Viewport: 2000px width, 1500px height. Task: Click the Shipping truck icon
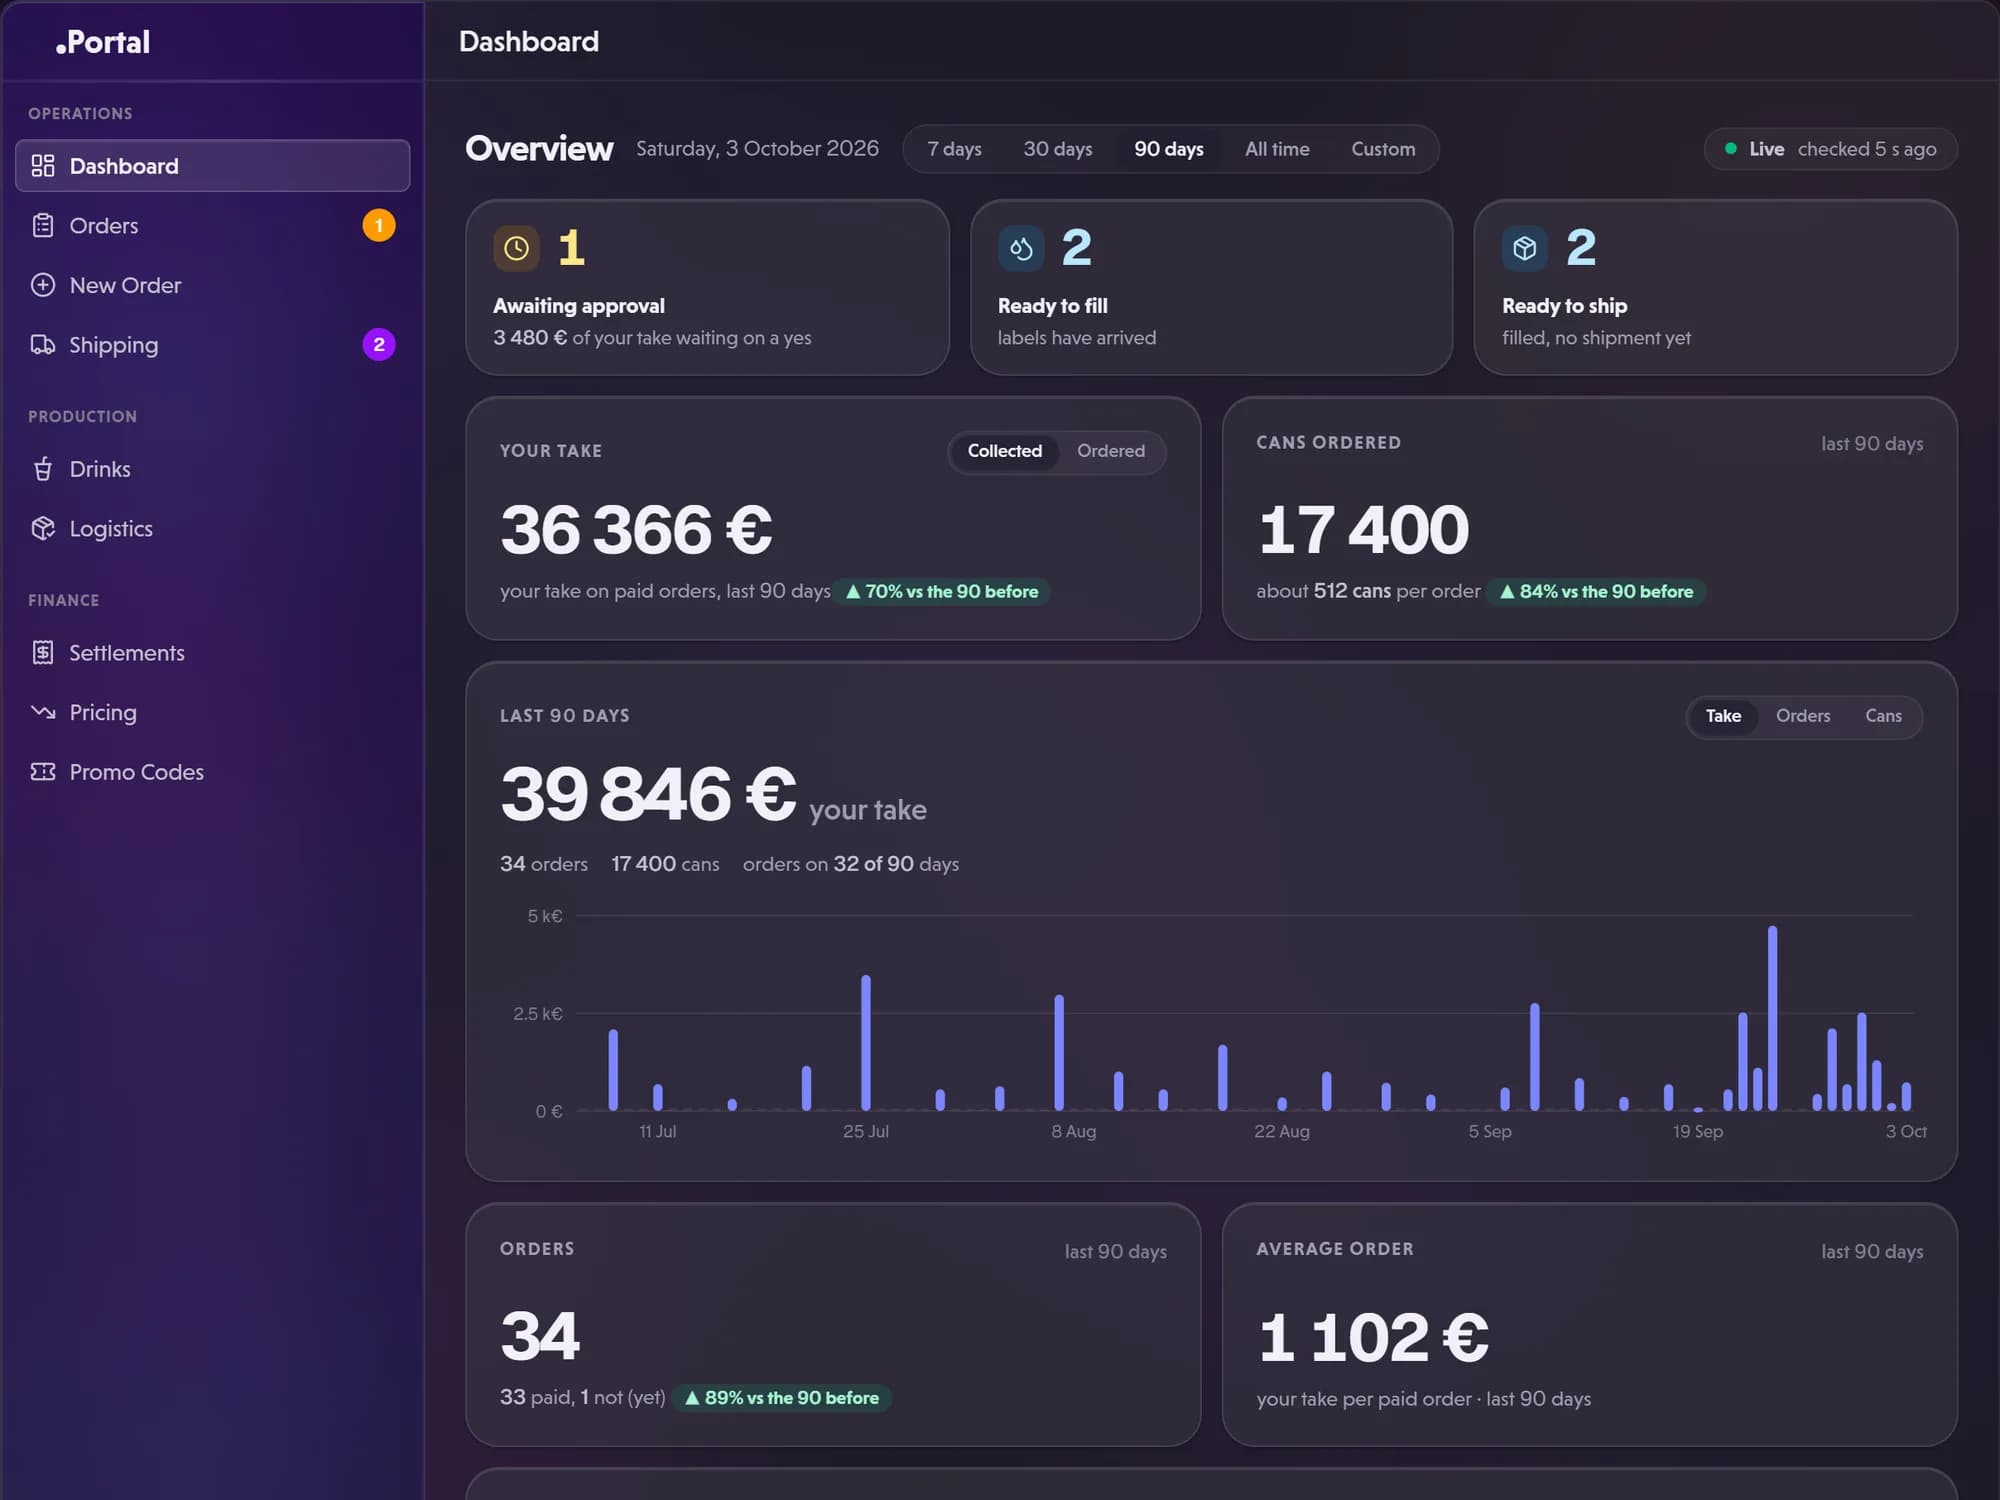coord(43,345)
